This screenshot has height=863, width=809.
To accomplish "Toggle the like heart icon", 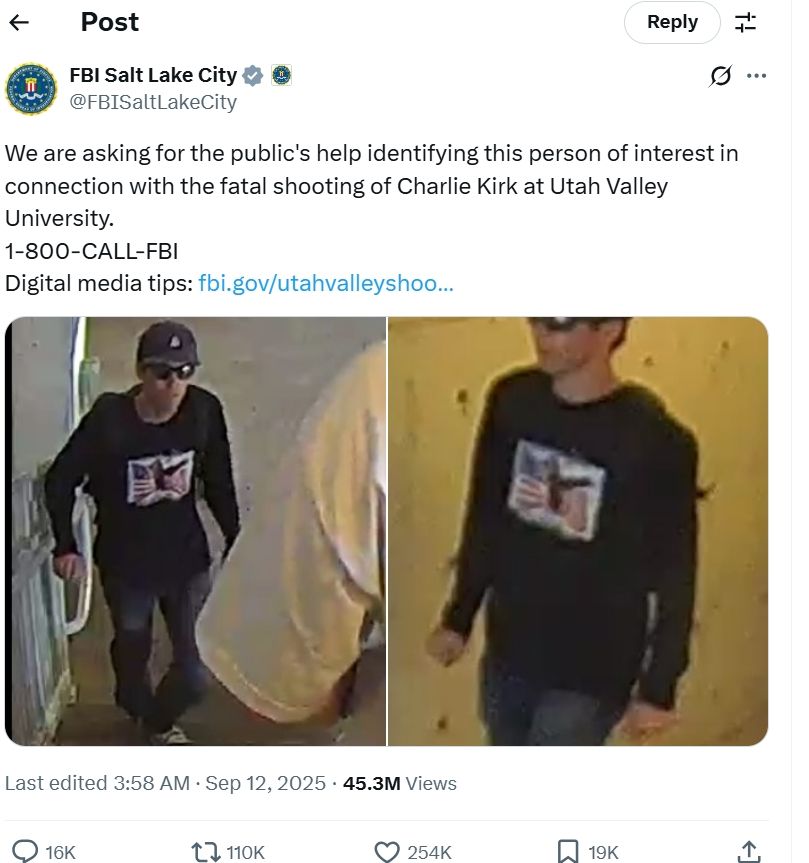I will [x=387, y=852].
